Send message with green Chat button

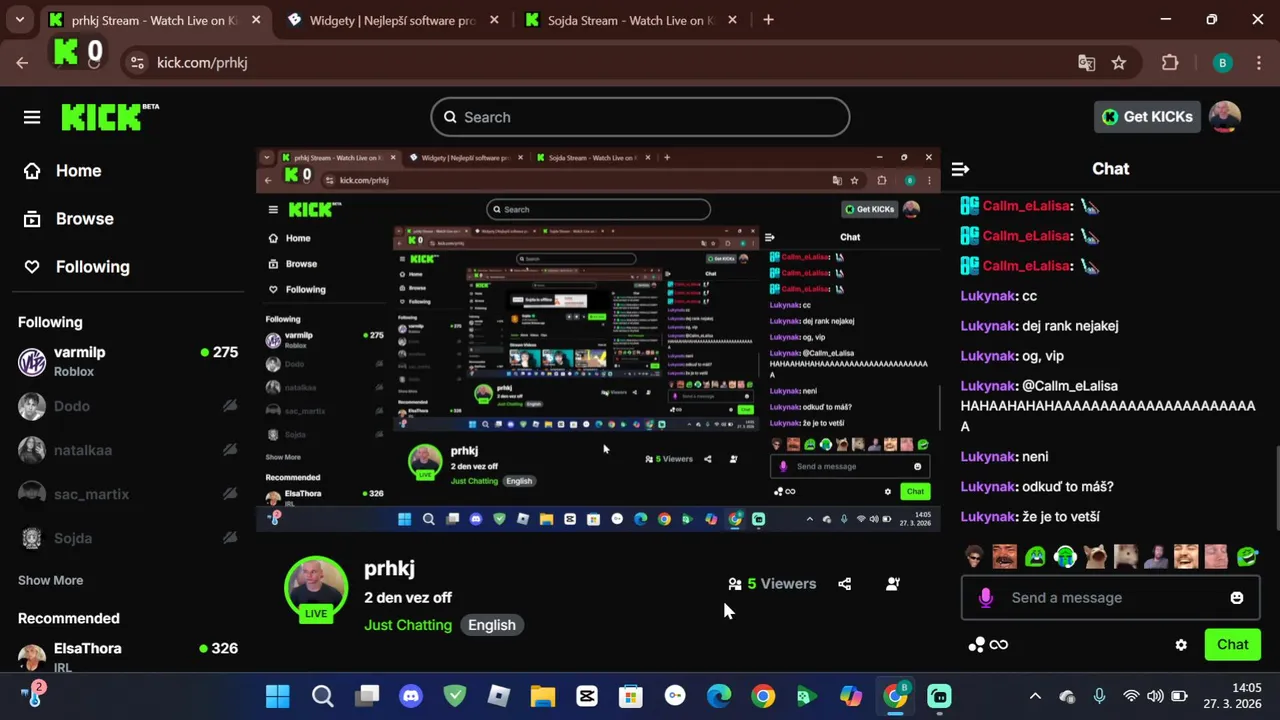(1232, 645)
